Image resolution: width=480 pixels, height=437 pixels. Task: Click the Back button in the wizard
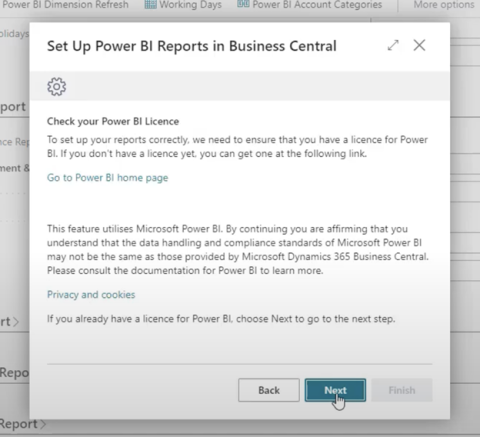click(x=269, y=390)
